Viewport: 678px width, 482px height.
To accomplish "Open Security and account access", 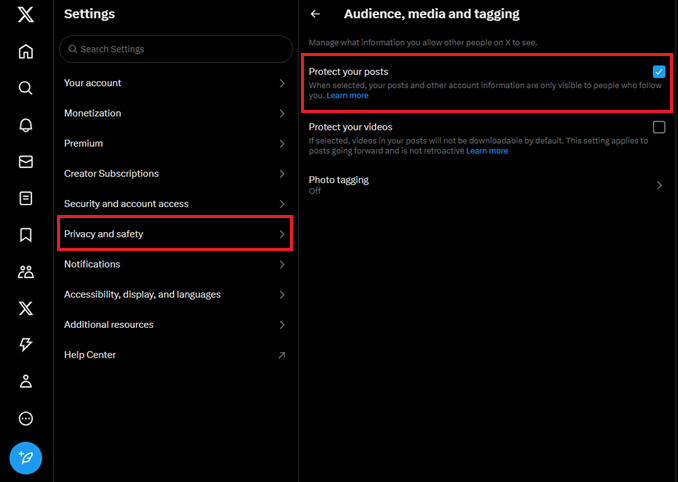I will coord(174,204).
